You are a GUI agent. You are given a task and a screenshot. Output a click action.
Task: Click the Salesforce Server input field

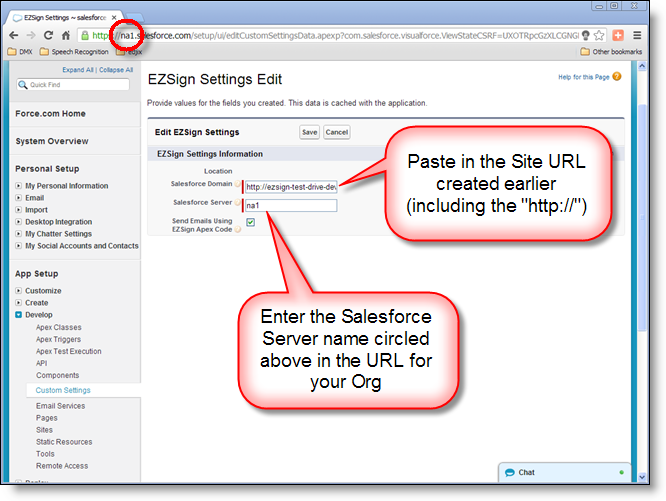[x=291, y=206]
